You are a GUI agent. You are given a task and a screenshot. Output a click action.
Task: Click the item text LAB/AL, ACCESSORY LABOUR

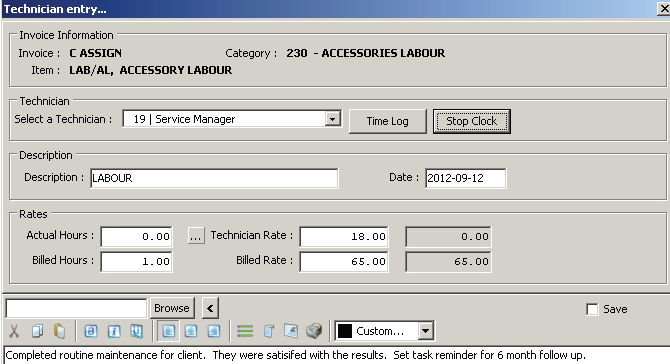tap(150, 70)
